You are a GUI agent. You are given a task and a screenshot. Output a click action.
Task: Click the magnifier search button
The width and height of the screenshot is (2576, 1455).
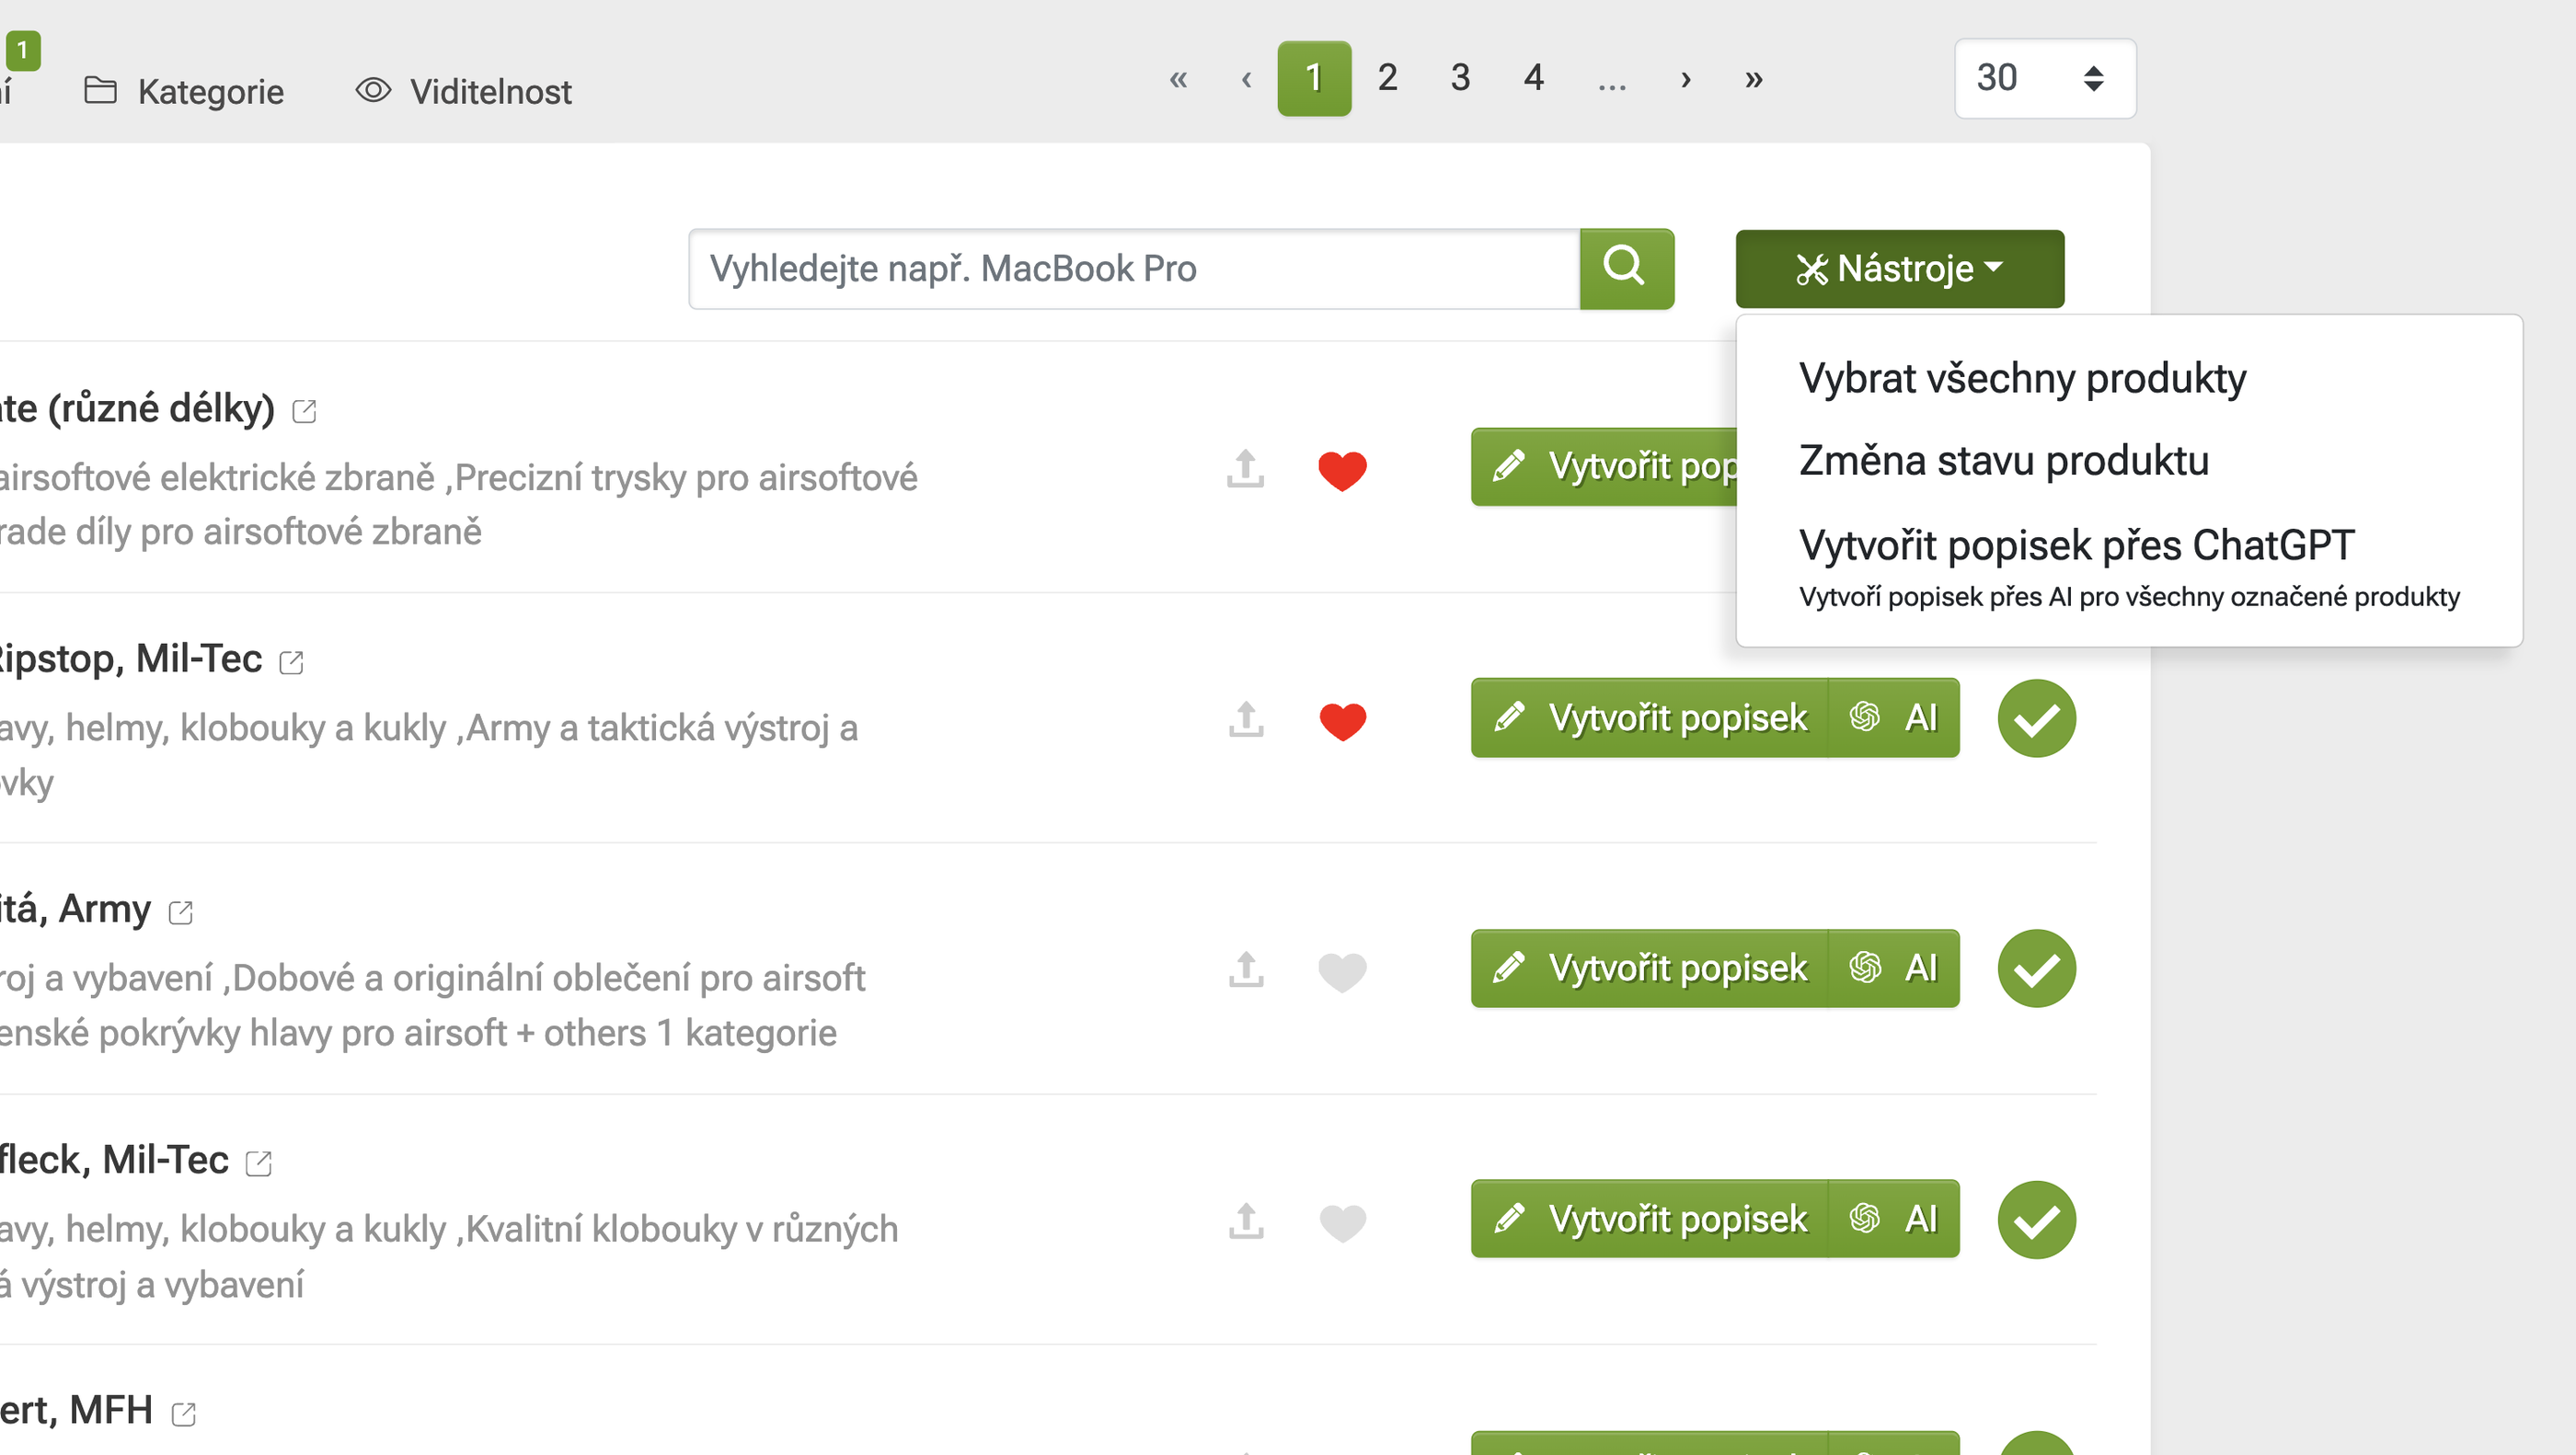1626,268
